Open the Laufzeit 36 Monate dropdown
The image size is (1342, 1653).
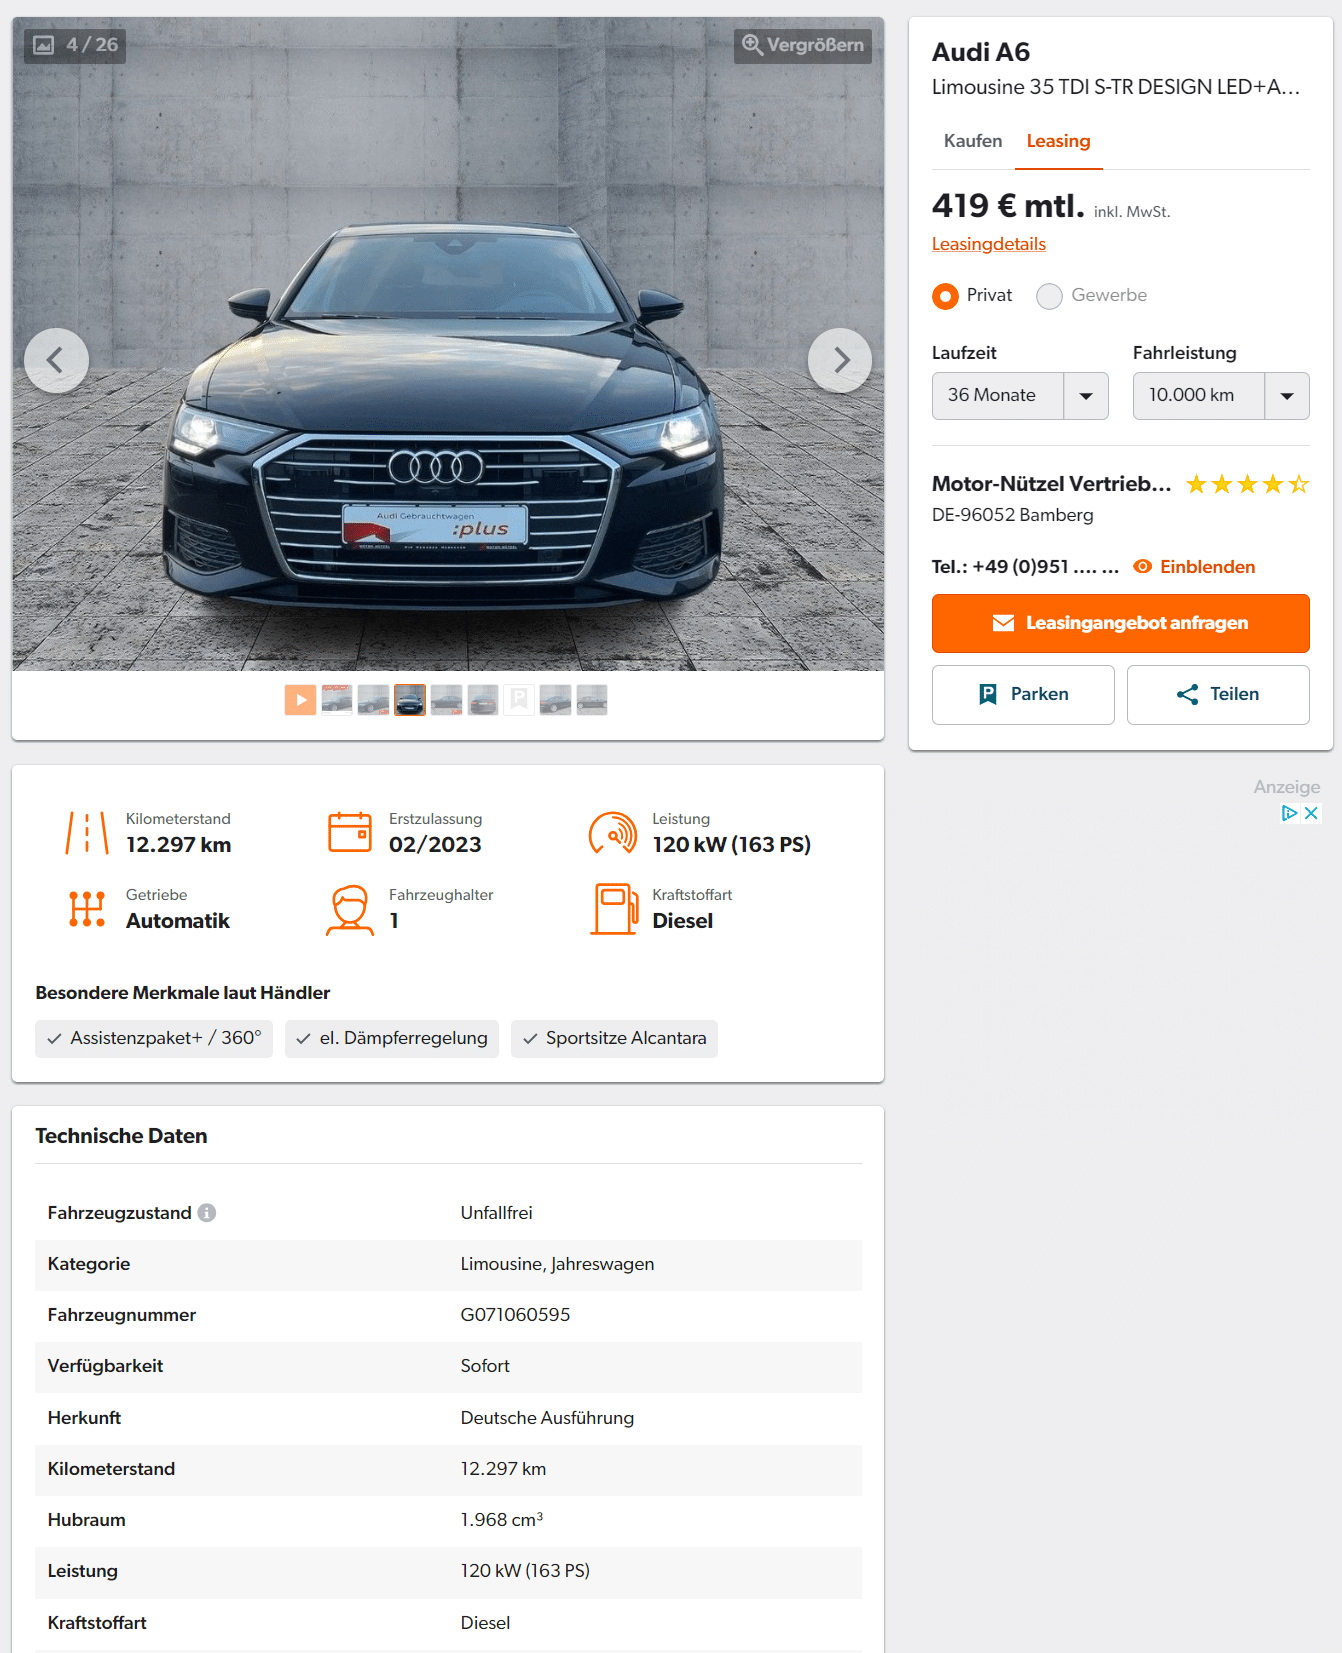coord(1020,396)
